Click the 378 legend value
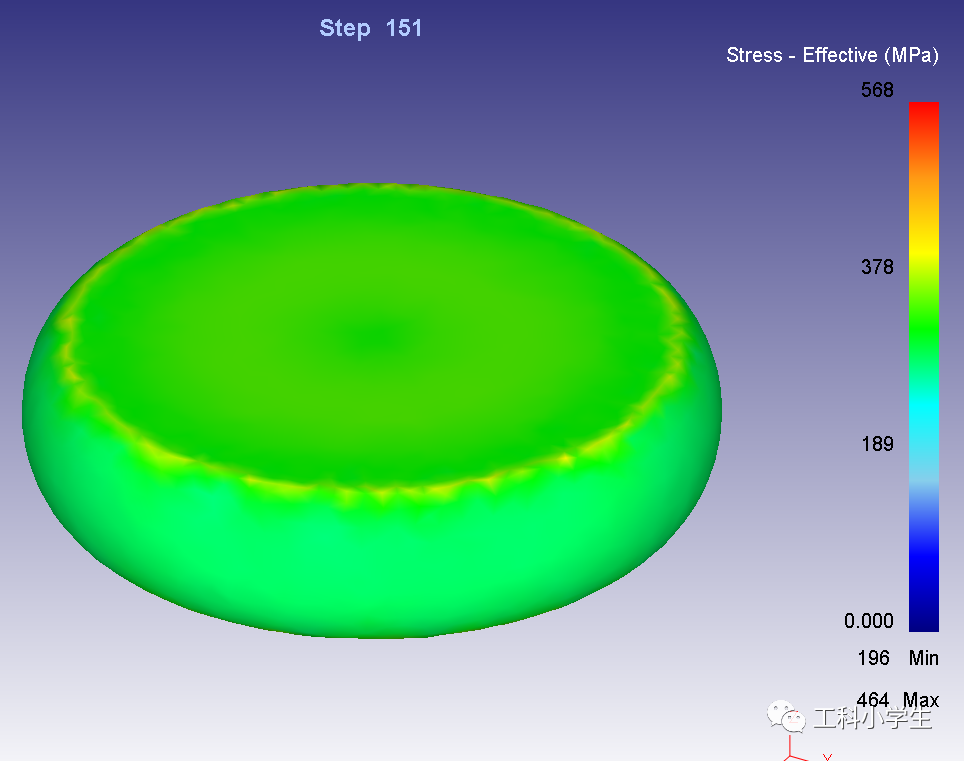964x761 pixels. coord(877,267)
